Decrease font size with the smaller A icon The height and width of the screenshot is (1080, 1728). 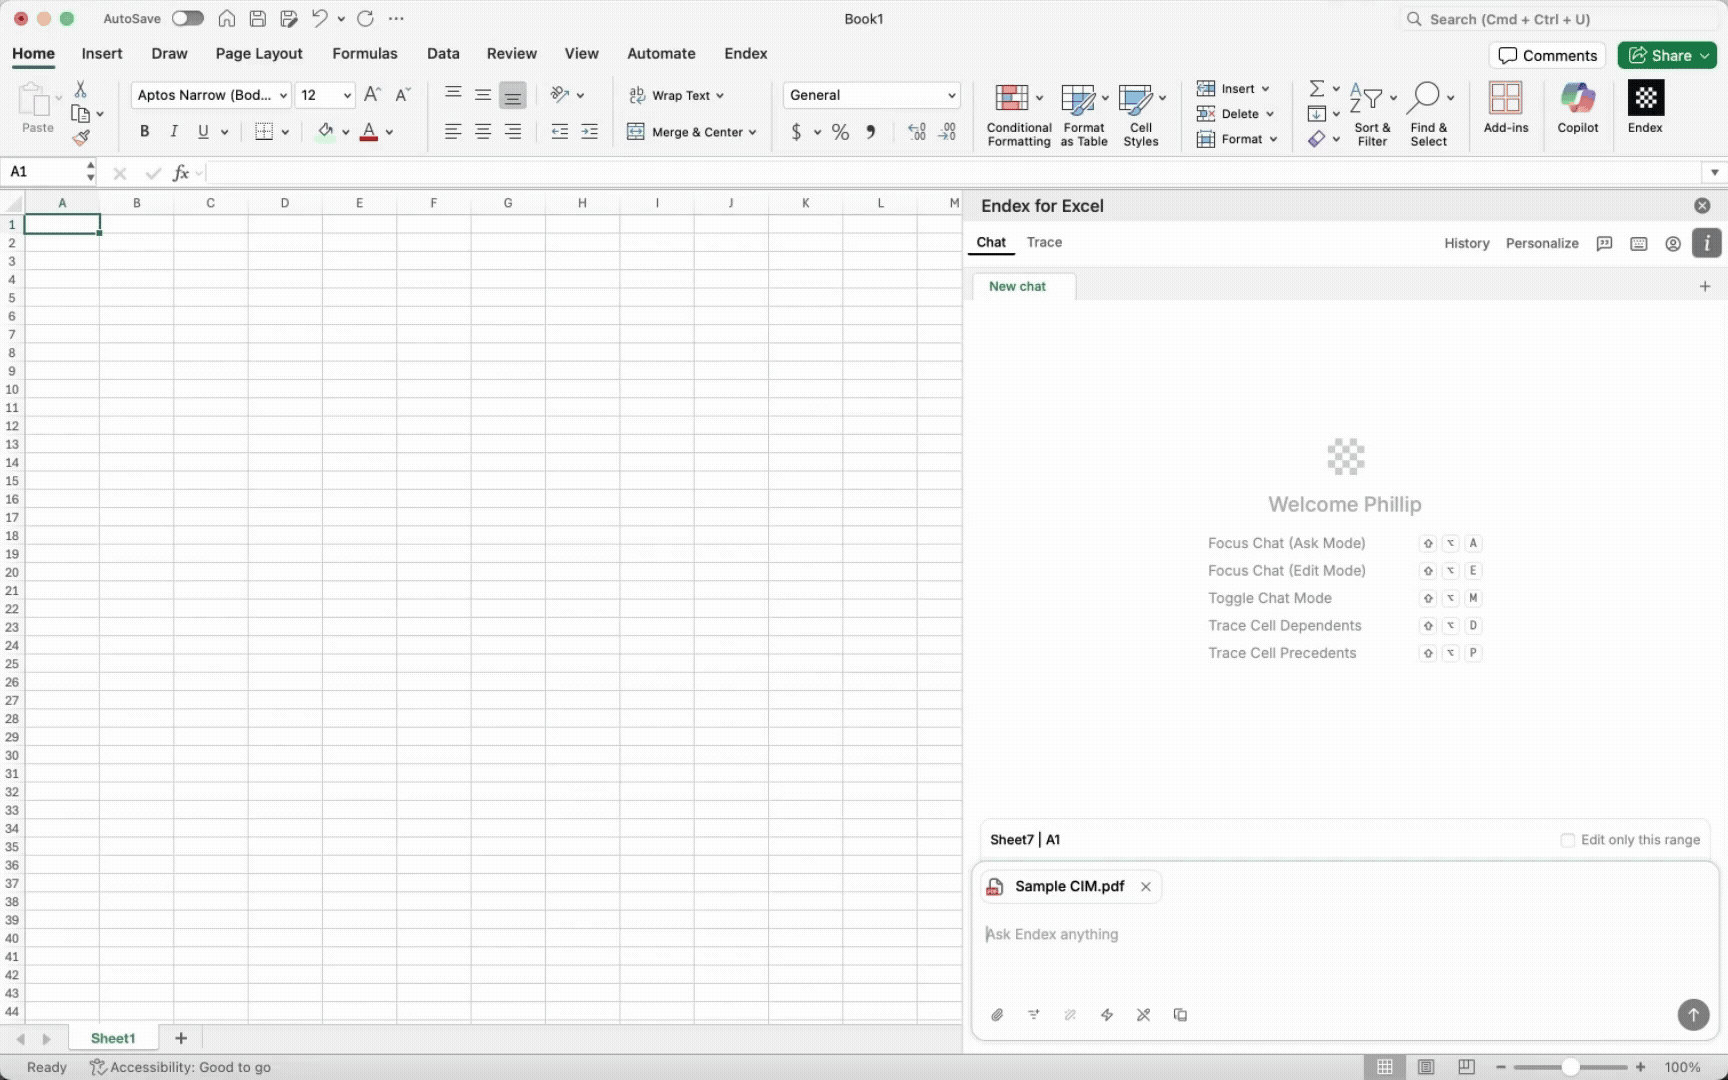tap(402, 95)
